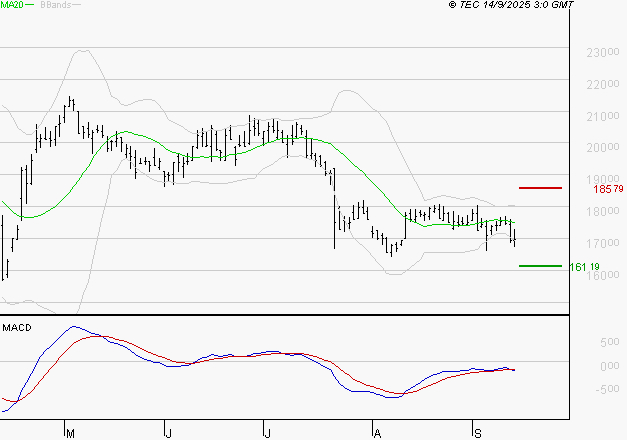This screenshot has width=627, height=440.
Task: Click the S month marker on time axis
Action: pyautogui.click(x=477, y=433)
